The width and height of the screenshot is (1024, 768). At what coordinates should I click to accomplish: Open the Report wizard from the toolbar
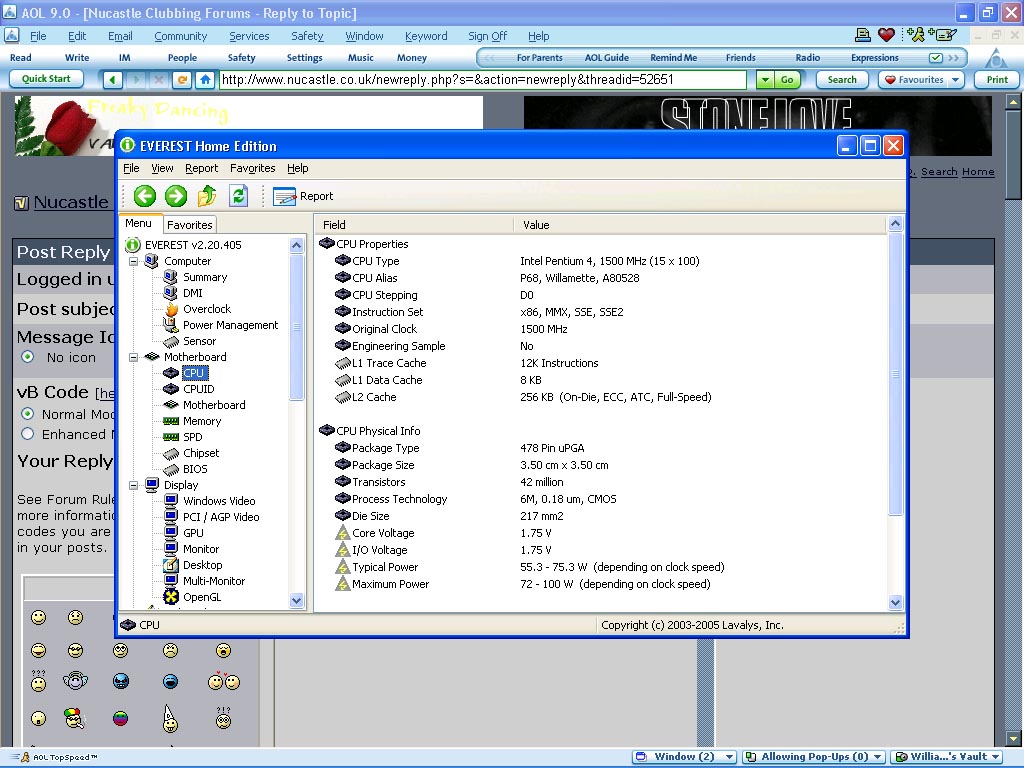[303, 196]
